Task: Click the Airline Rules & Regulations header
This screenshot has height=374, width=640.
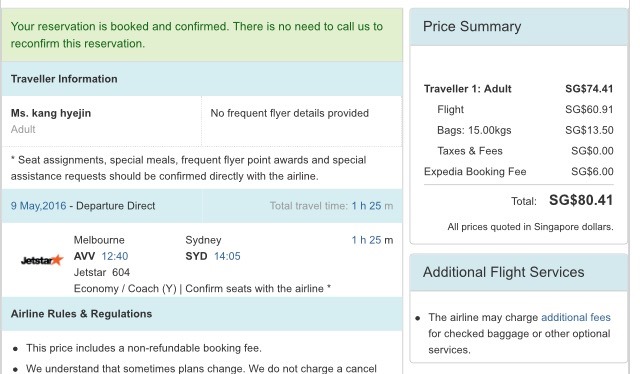Action: click(202, 314)
